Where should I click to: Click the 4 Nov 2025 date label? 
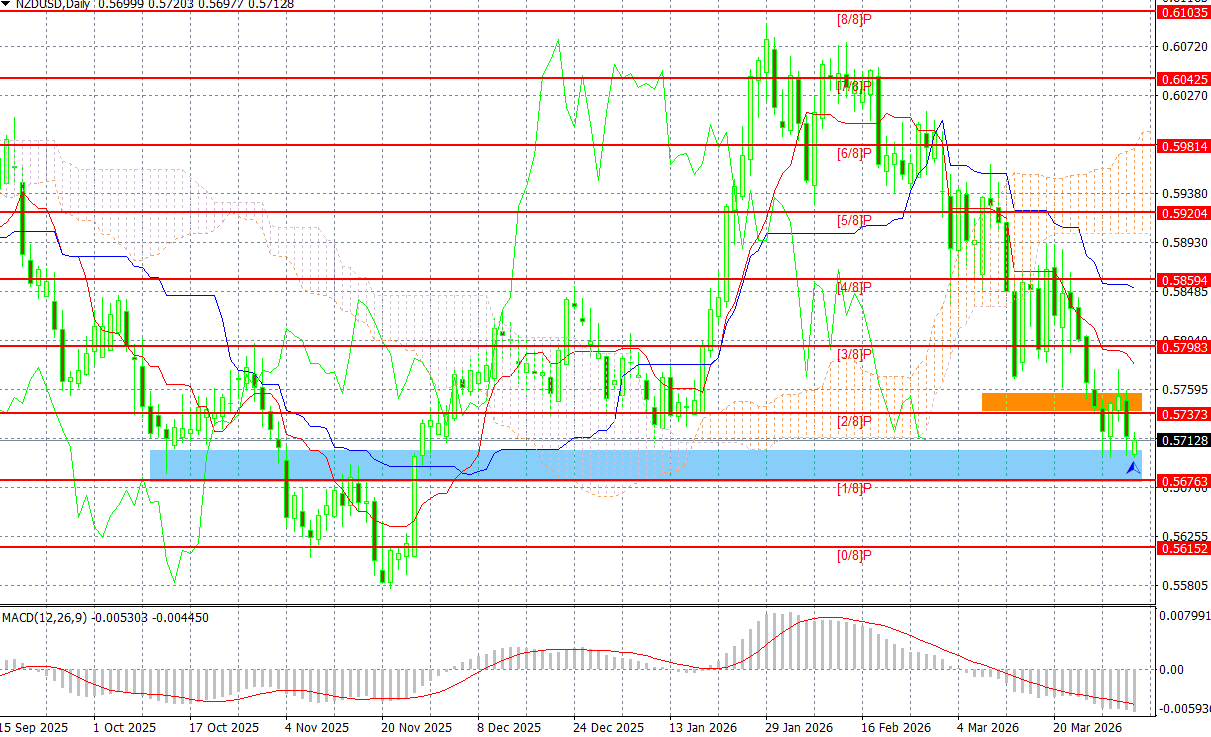tap(317, 727)
